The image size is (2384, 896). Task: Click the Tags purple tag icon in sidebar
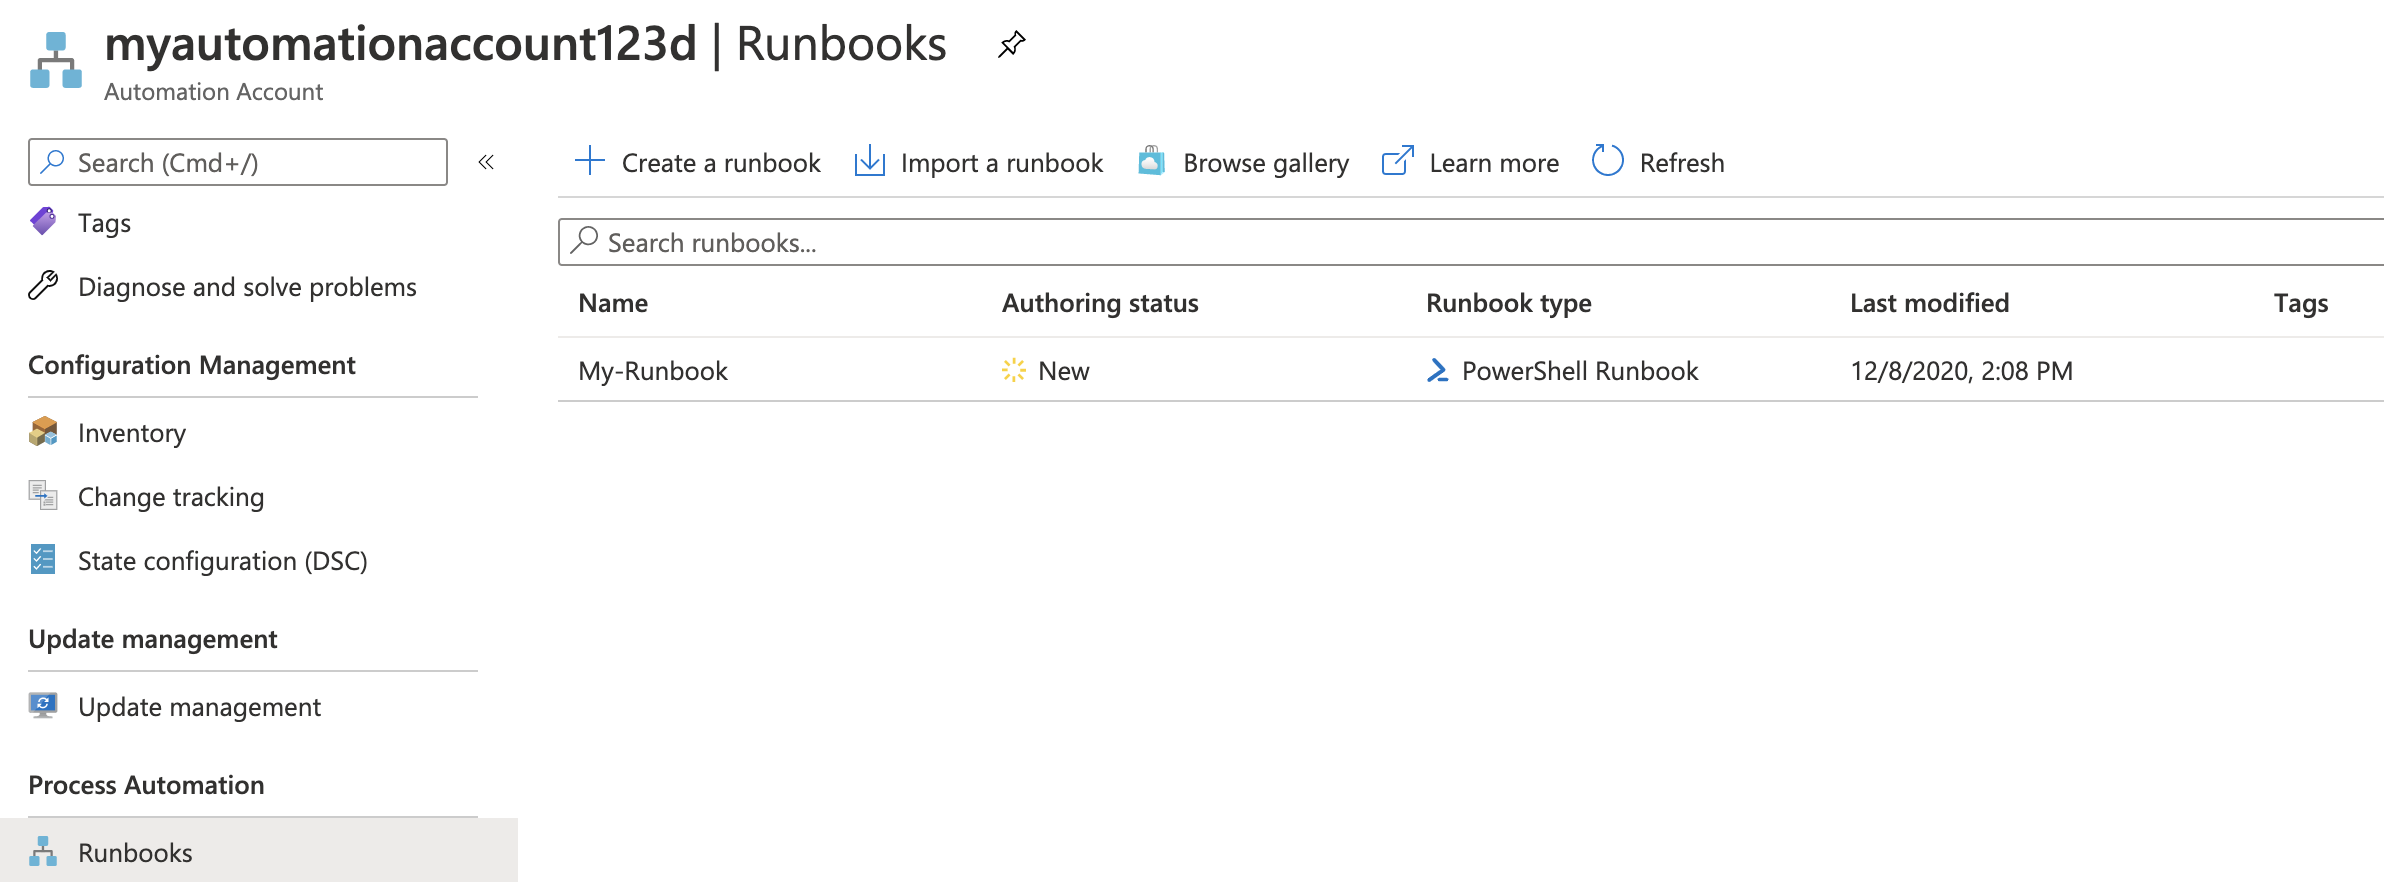(43, 222)
